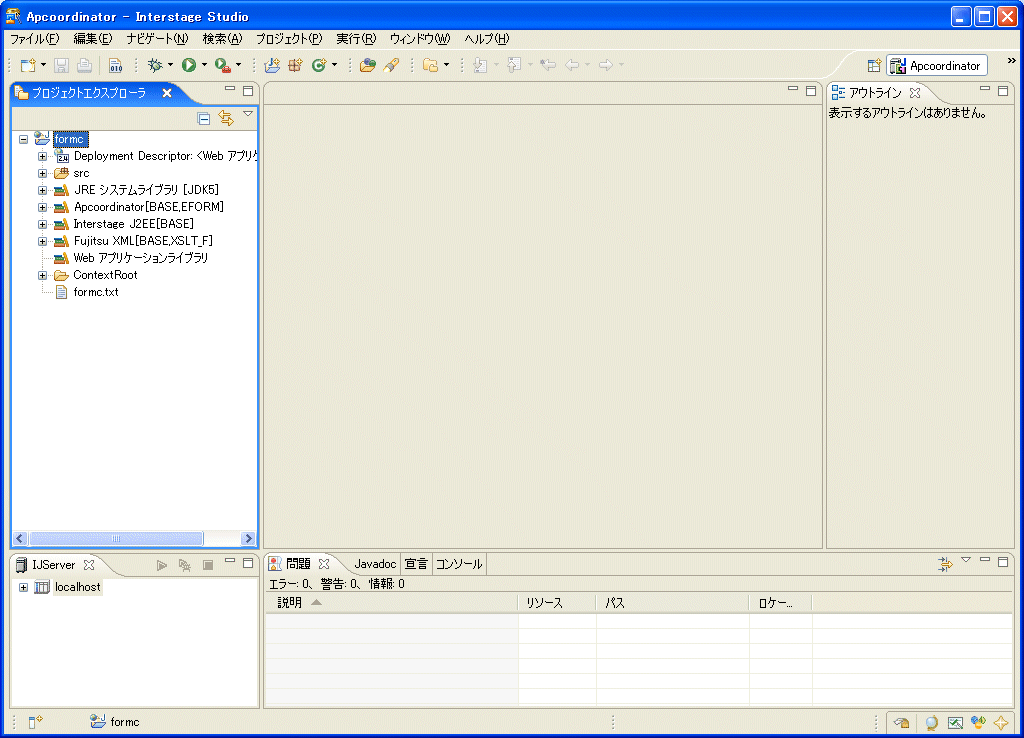Click the Open Type folder icon
Viewport: 1024px width, 738px height.
pyautogui.click(x=368, y=65)
